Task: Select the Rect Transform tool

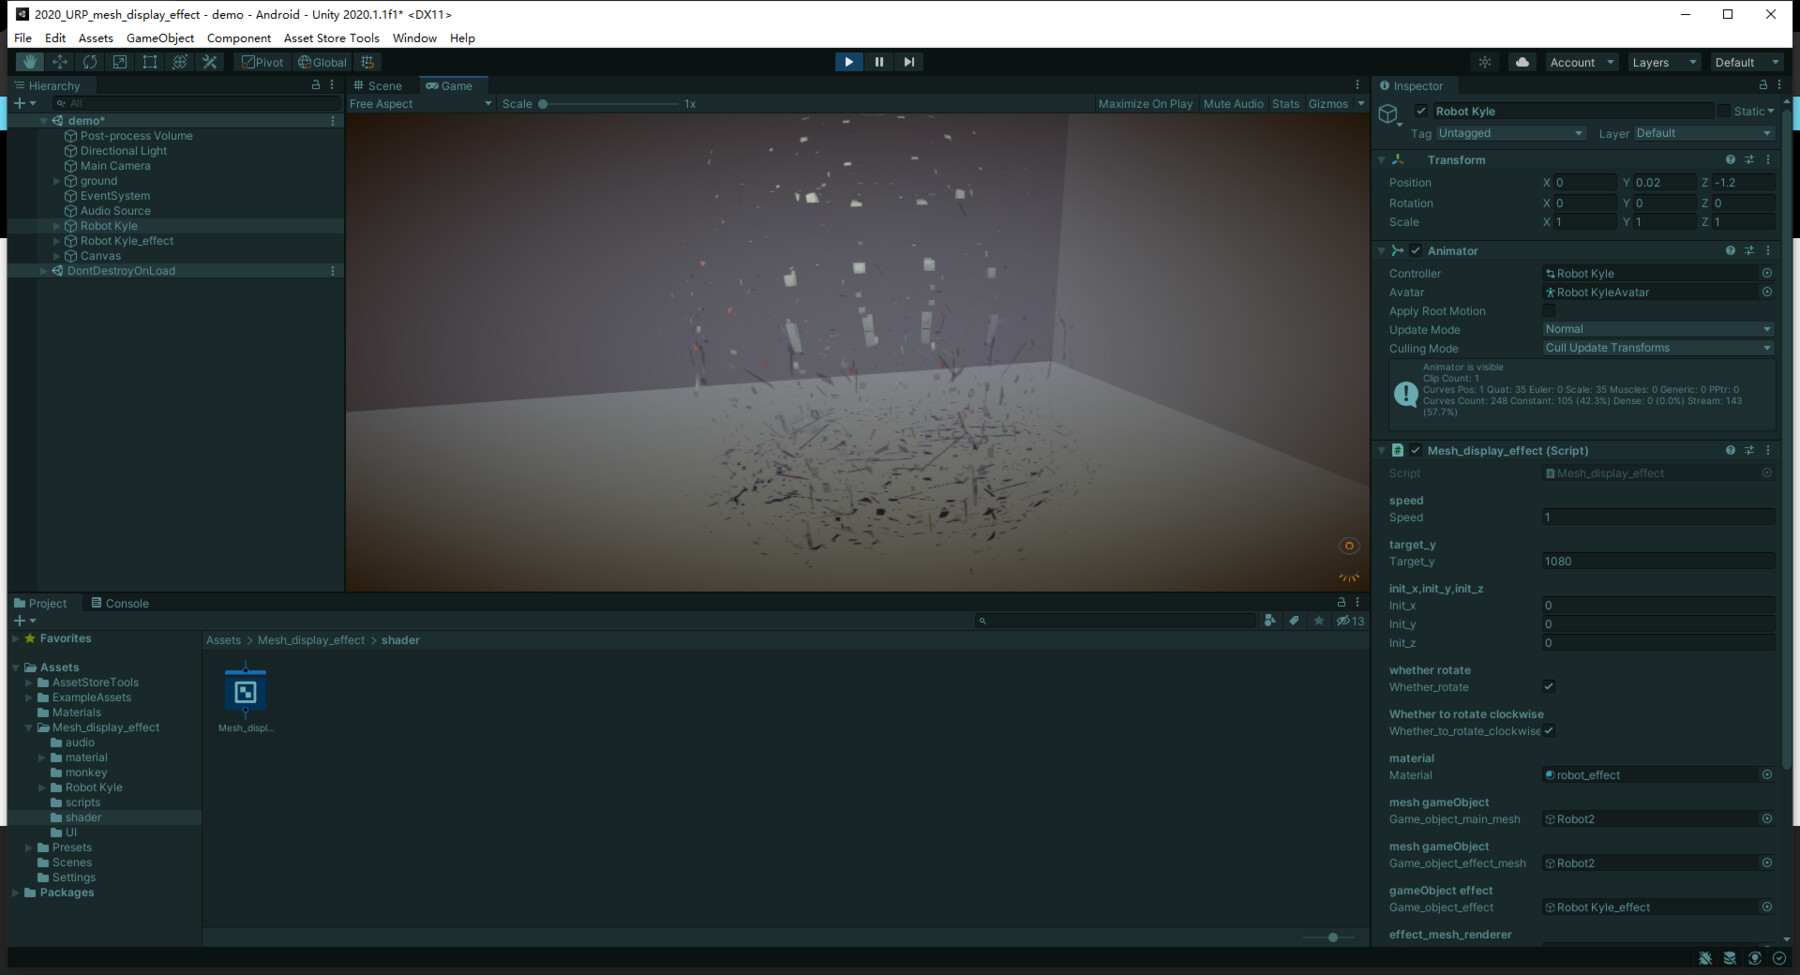Action: [x=150, y=61]
